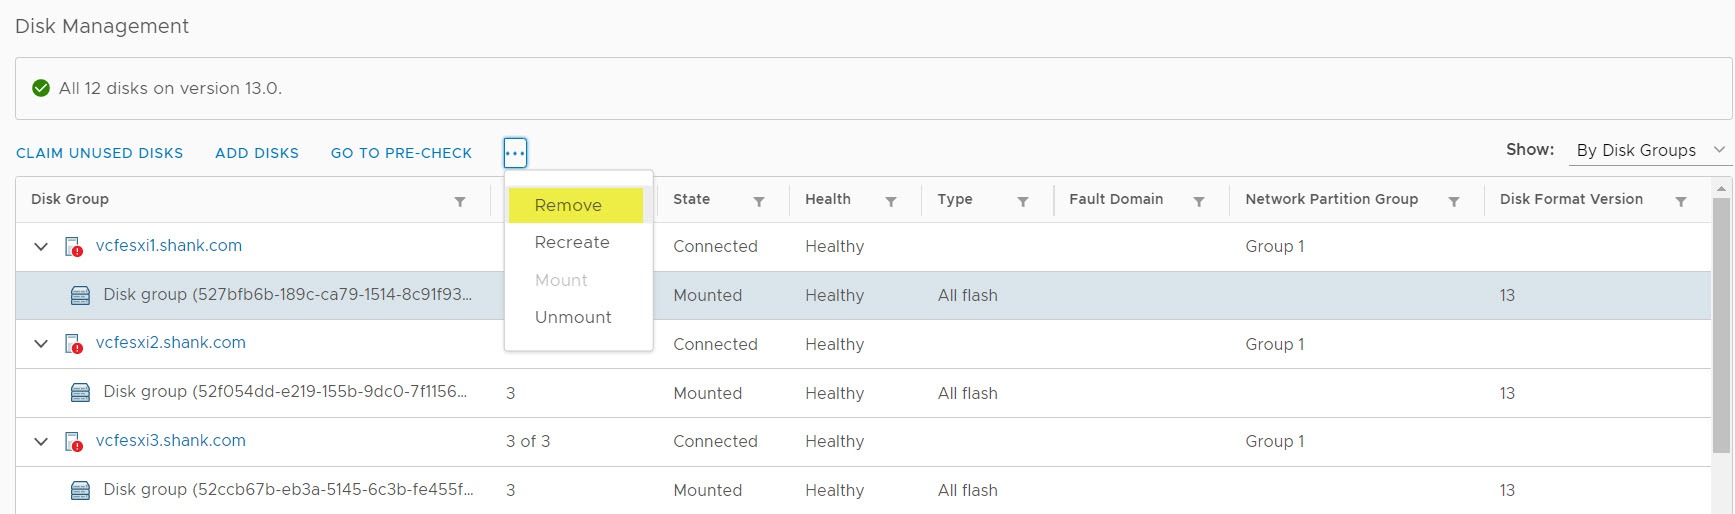The height and width of the screenshot is (514, 1735).
Task: Click the Disk Format Version column header
Action: (x=1571, y=199)
